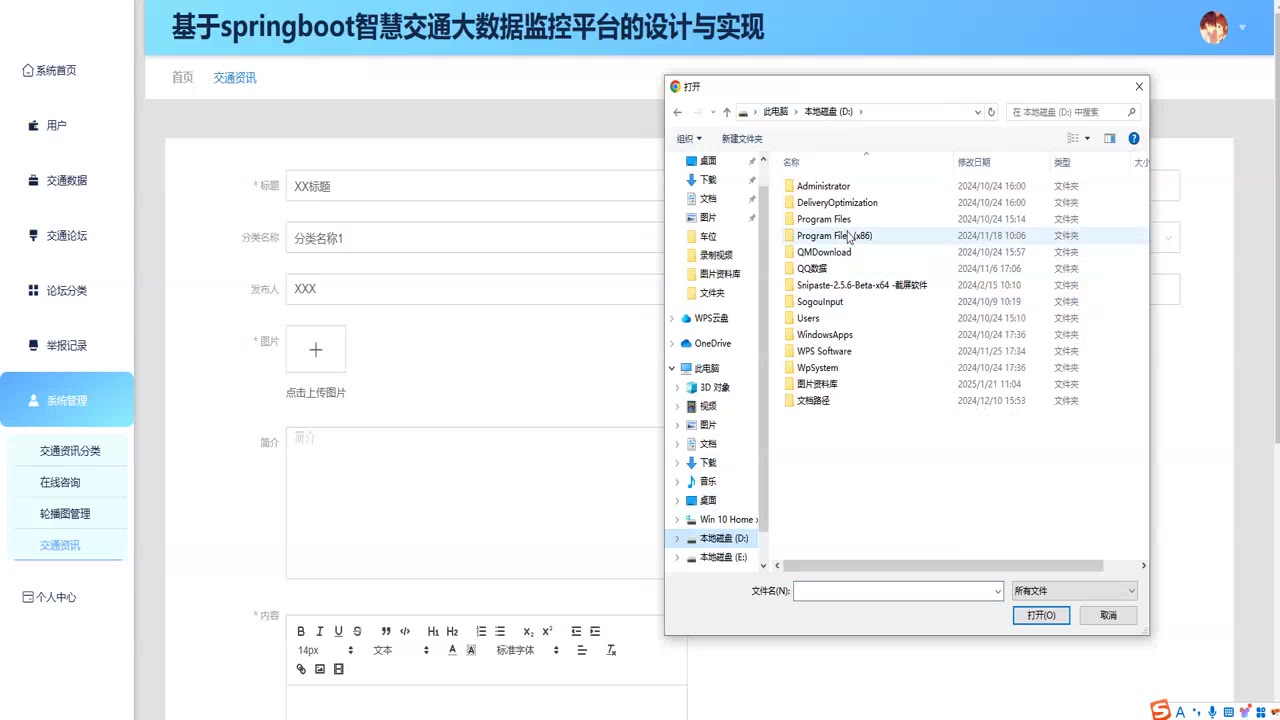Toggle underline formatting in the editor toolbar
This screenshot has width=1280, height=720.
pyautogui.click(x=339, y=631)
